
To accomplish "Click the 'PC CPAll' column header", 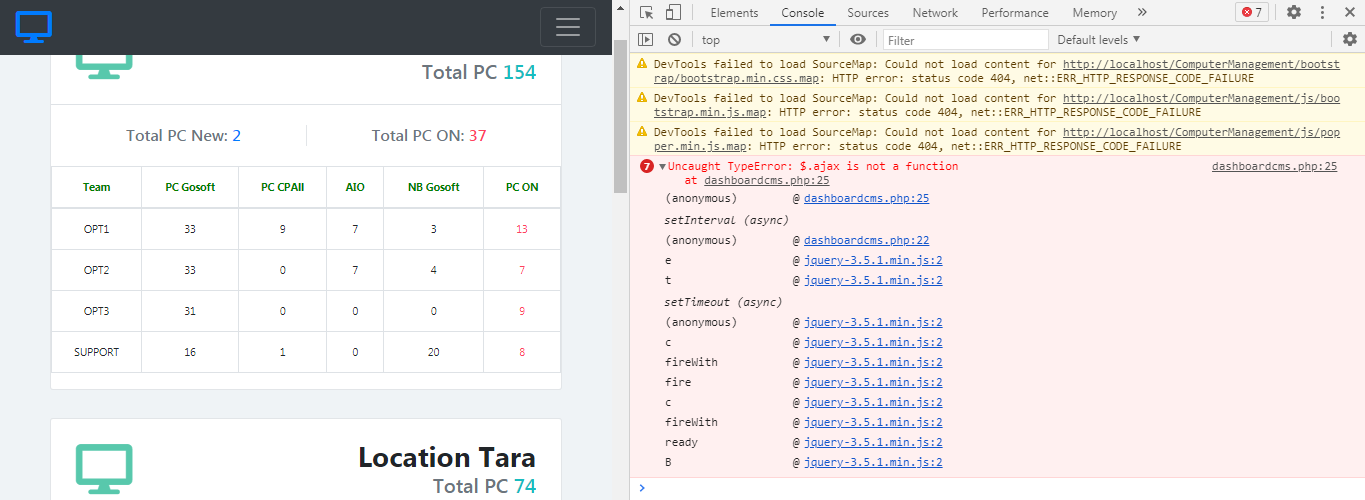I will [282, 187].
